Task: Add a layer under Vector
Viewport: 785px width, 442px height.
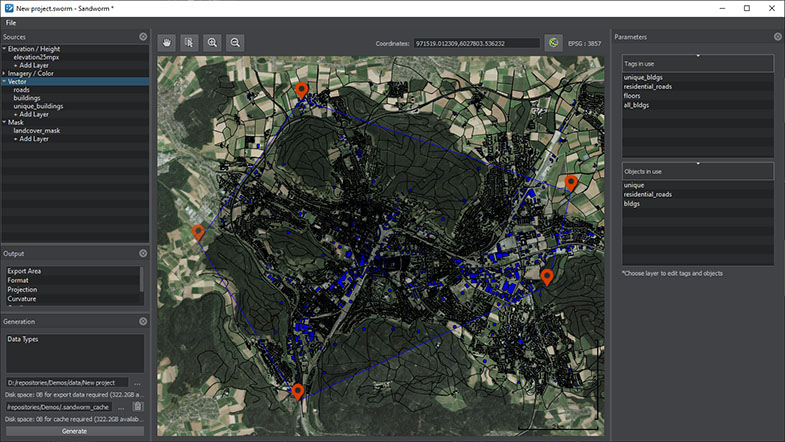Action: click(x=34, y=114)
